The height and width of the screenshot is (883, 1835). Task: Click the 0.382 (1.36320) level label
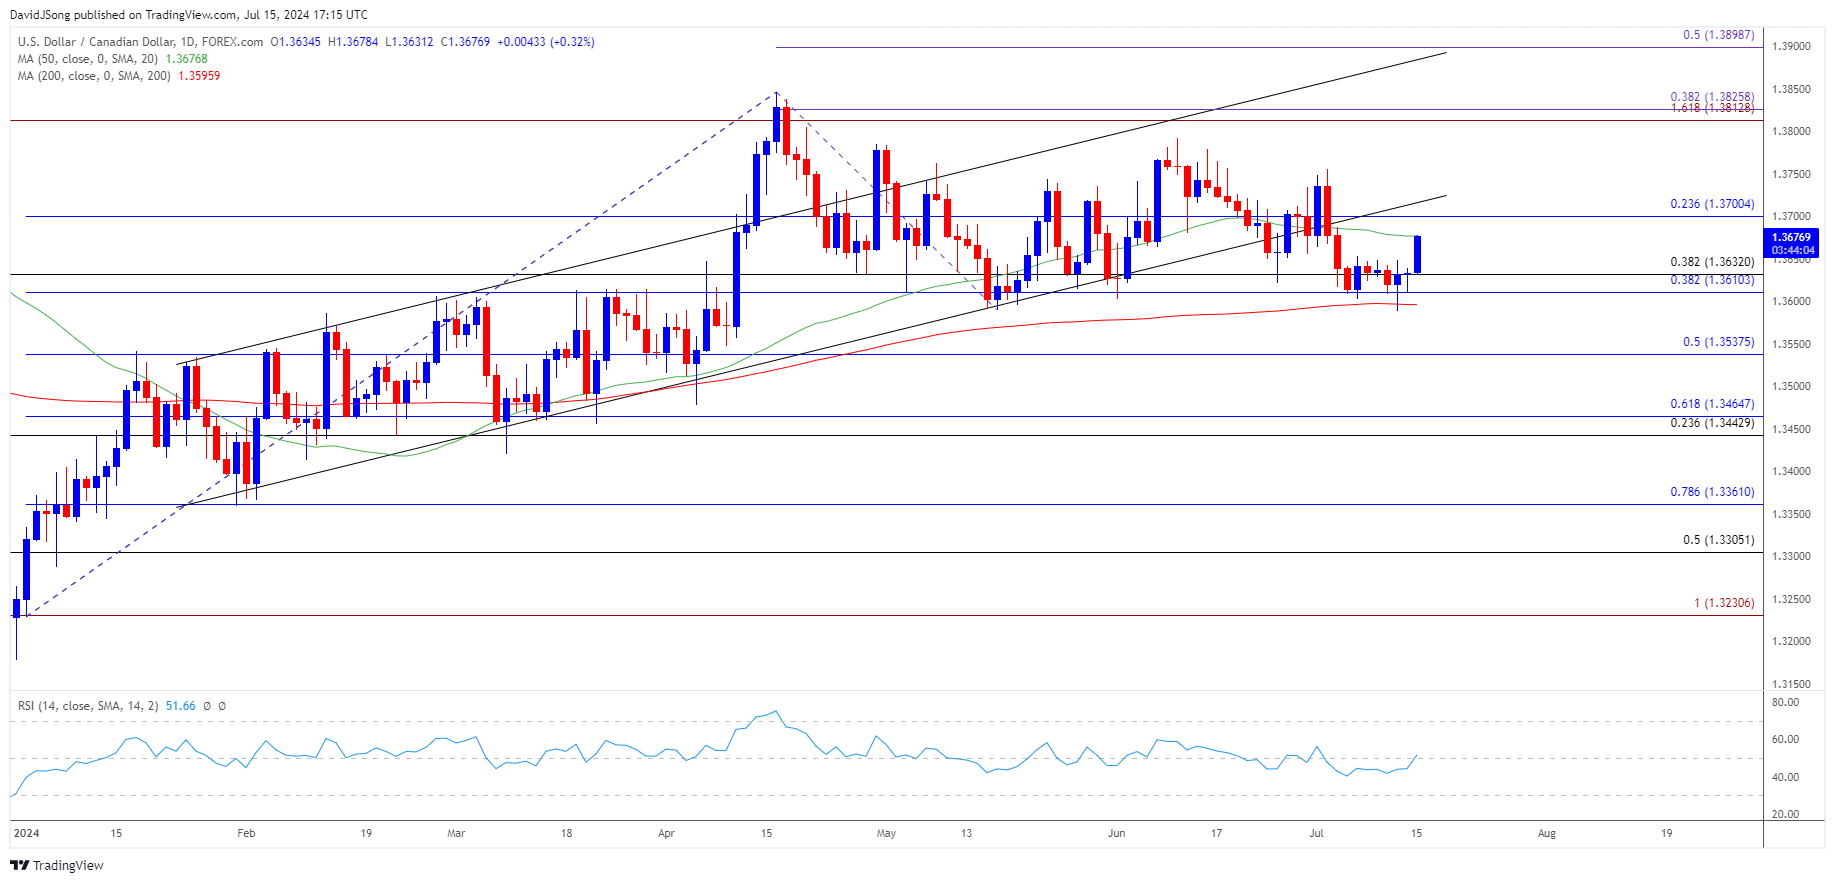tap(1712, 262)
